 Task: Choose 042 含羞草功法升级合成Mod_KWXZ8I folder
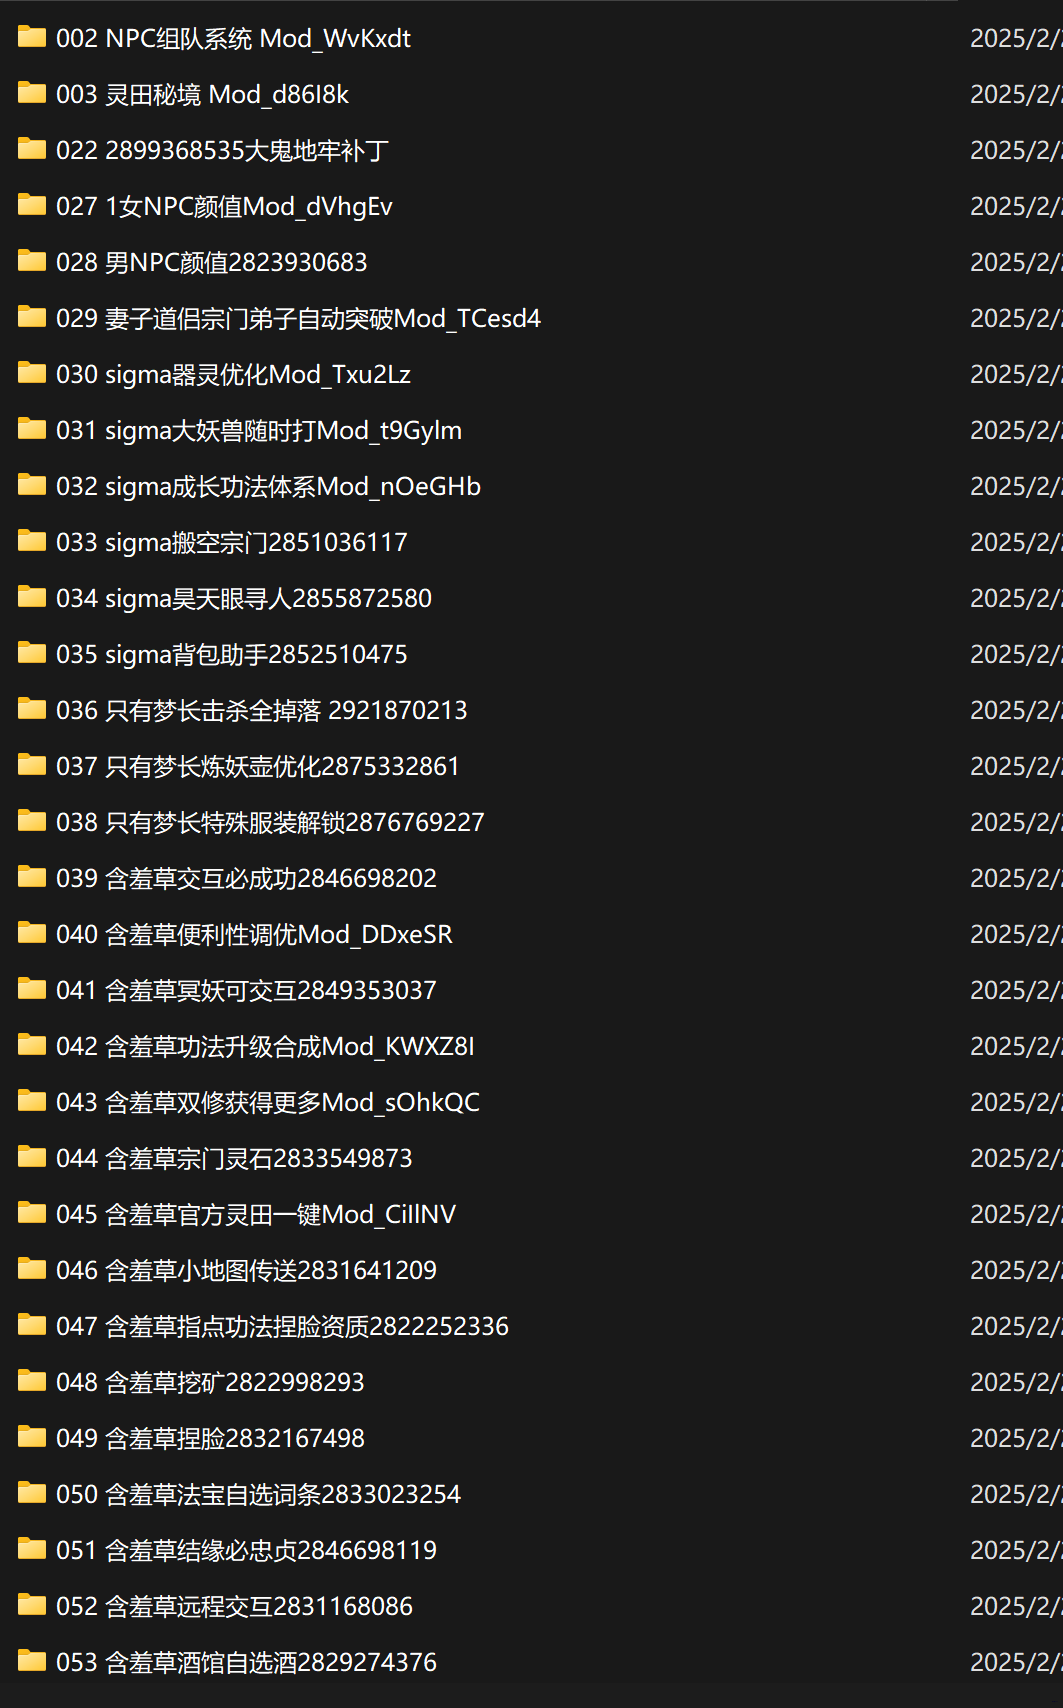point(265,1046)
